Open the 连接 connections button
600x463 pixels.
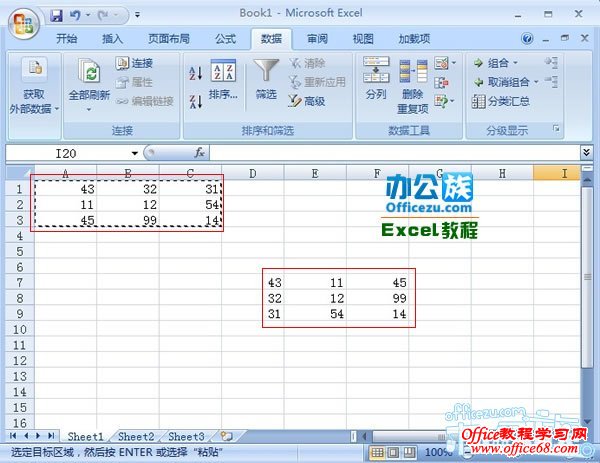click(x=134, y=63)
